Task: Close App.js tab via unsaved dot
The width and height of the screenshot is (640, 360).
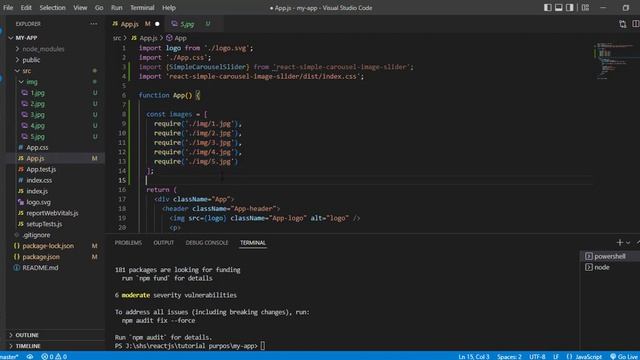Action: tap(157, 24)
